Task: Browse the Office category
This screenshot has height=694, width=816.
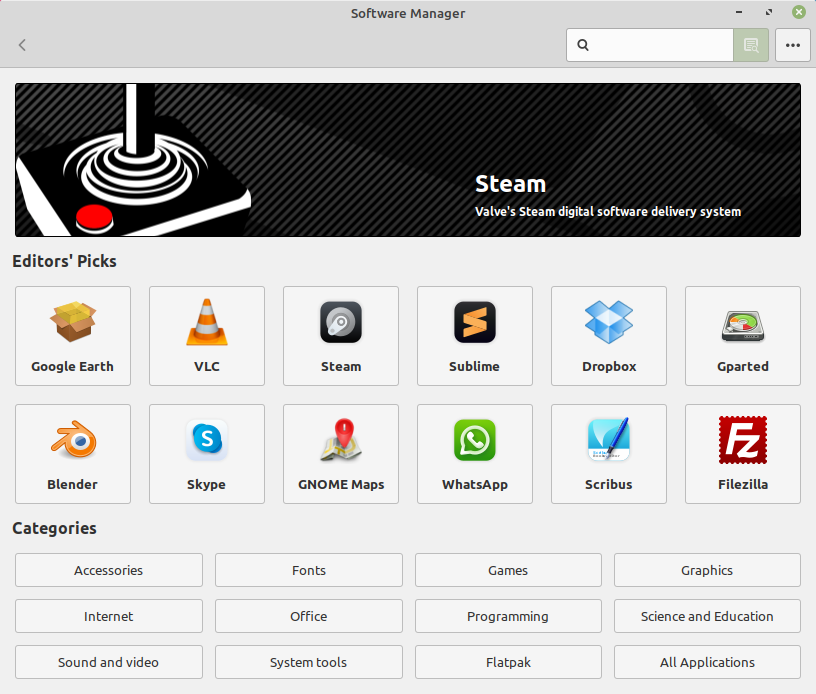Action: click(x=309, y=616)
